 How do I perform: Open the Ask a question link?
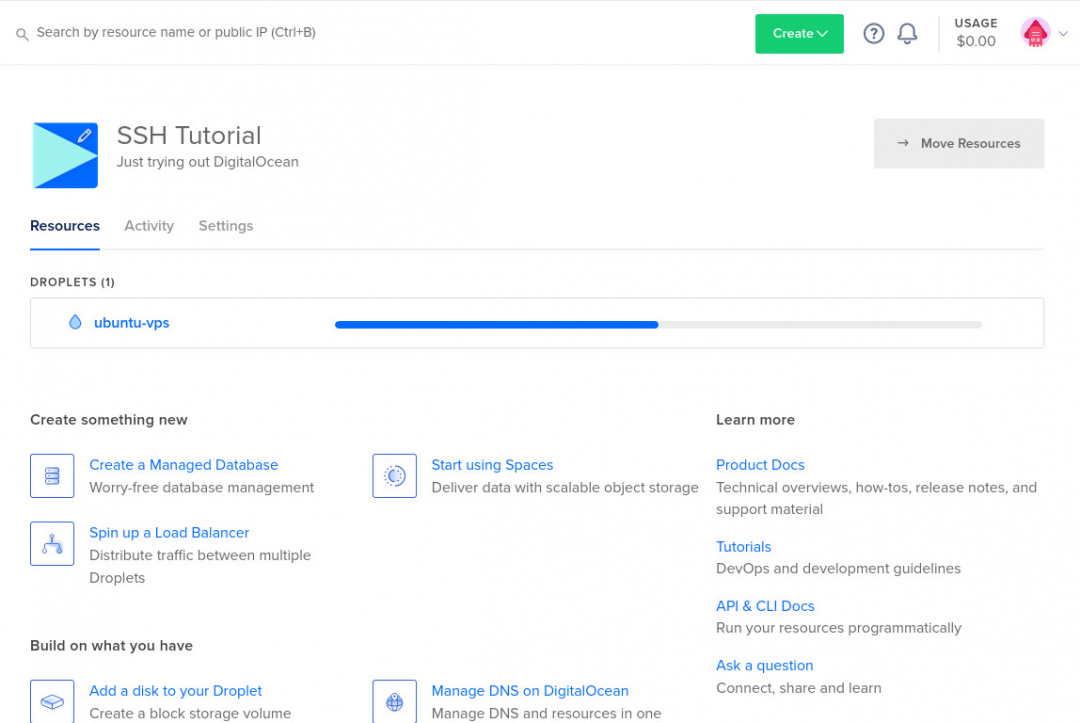[x=765, y=665]
